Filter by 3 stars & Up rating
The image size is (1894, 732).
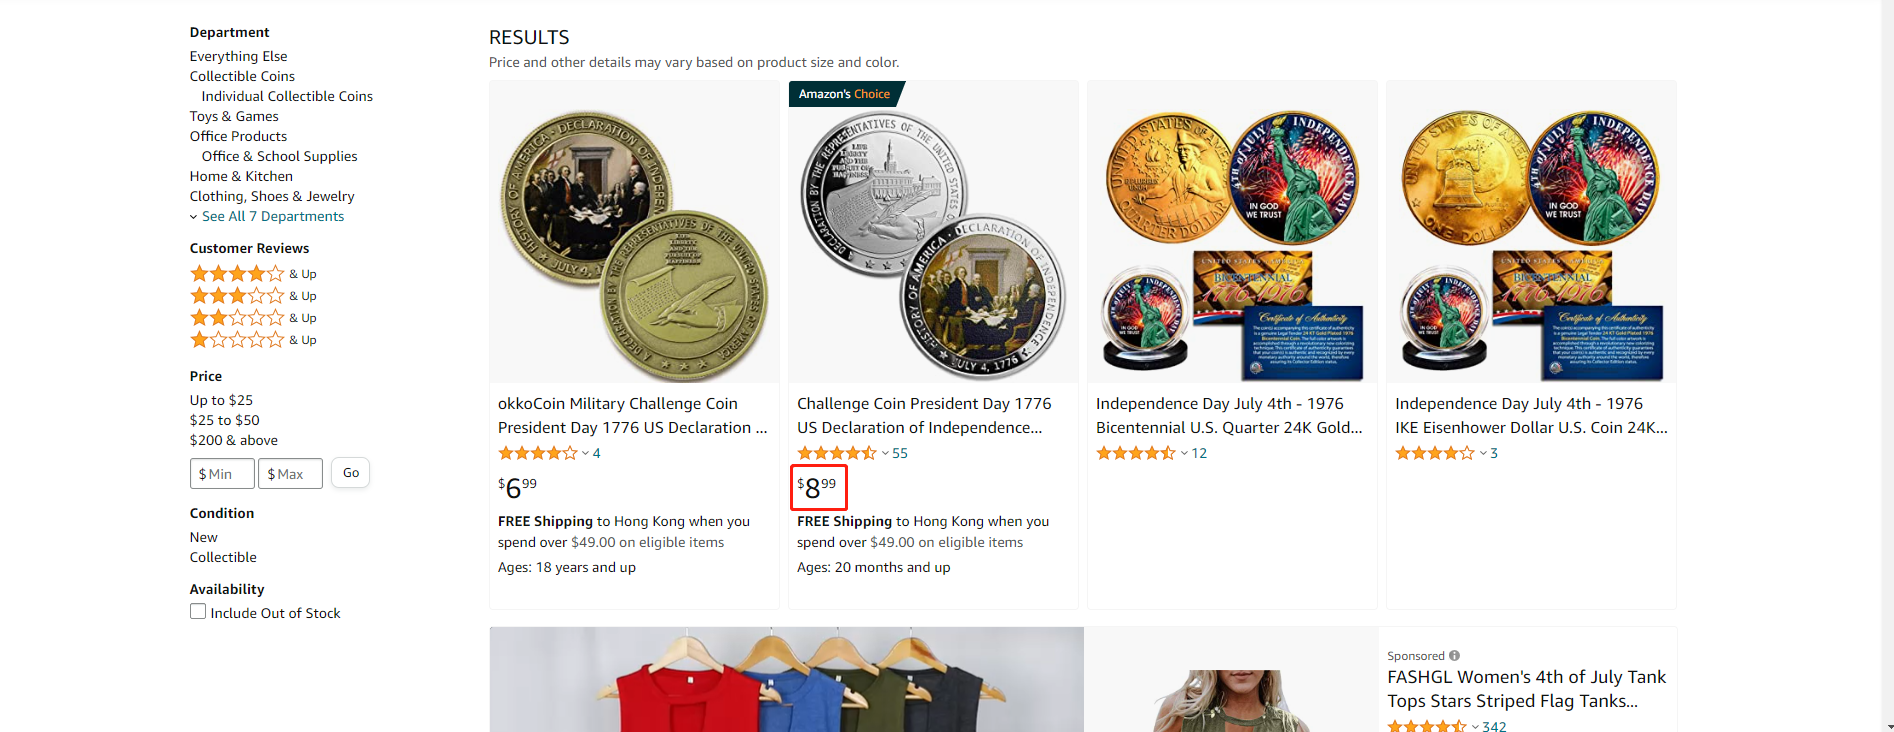click(x=253, y=296)
